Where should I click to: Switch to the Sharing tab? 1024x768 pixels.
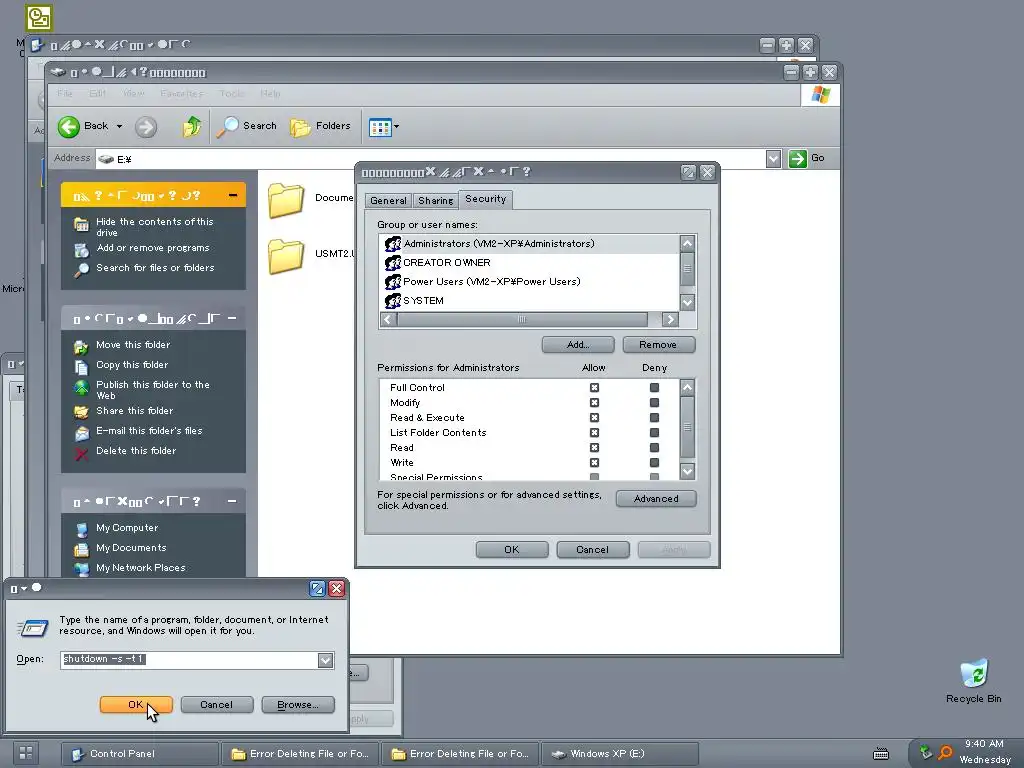[436, 200]
